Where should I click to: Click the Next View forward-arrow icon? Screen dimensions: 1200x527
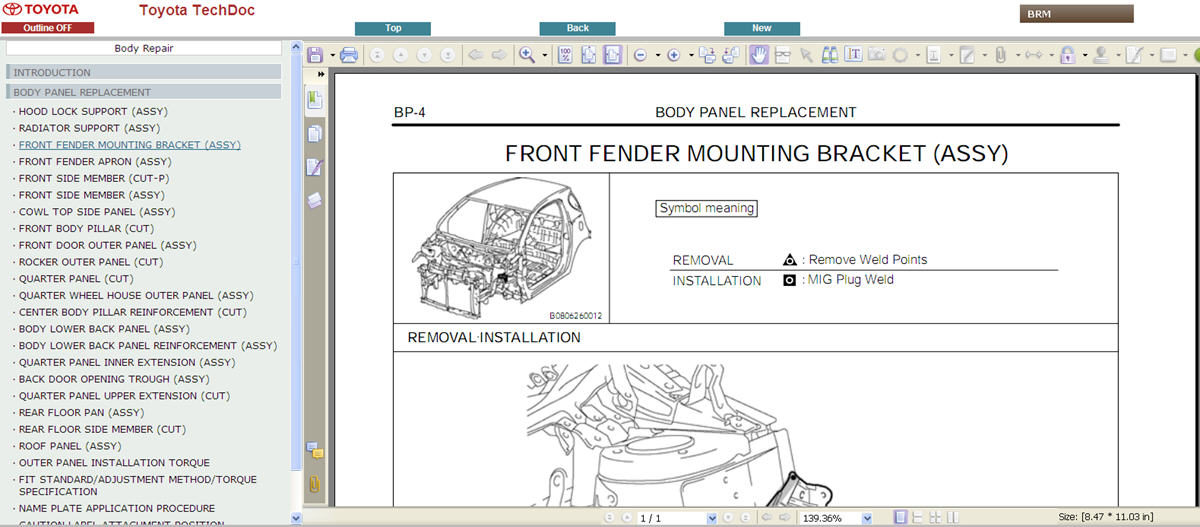(x=499, y=55)
